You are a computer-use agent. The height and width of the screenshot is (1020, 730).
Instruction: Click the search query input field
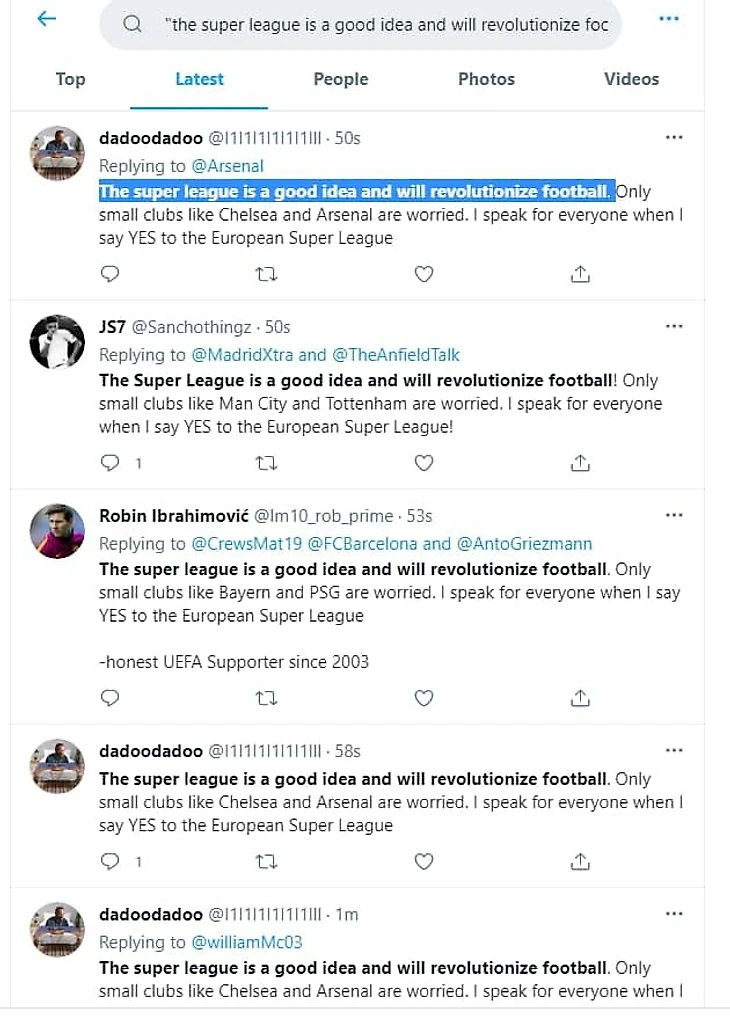390,25
